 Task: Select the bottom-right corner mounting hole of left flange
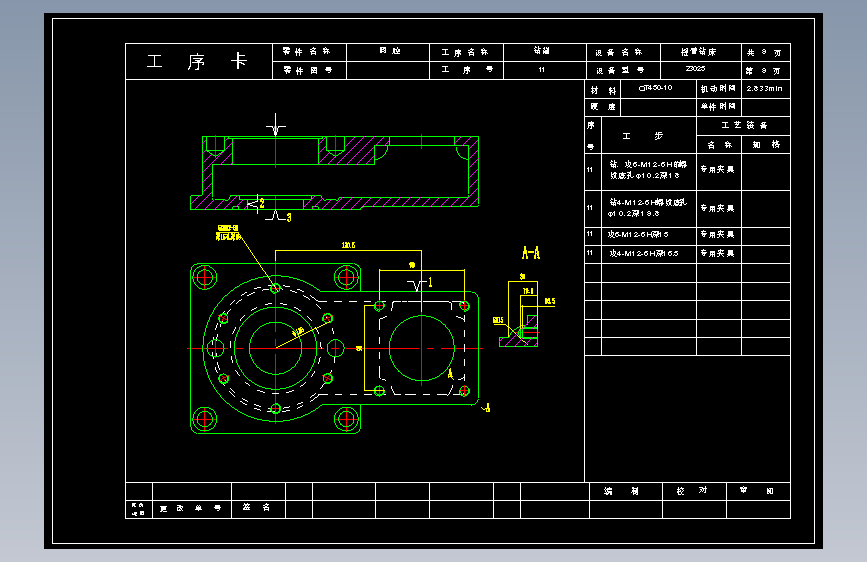pyautogui.click(x=347, y=419)
